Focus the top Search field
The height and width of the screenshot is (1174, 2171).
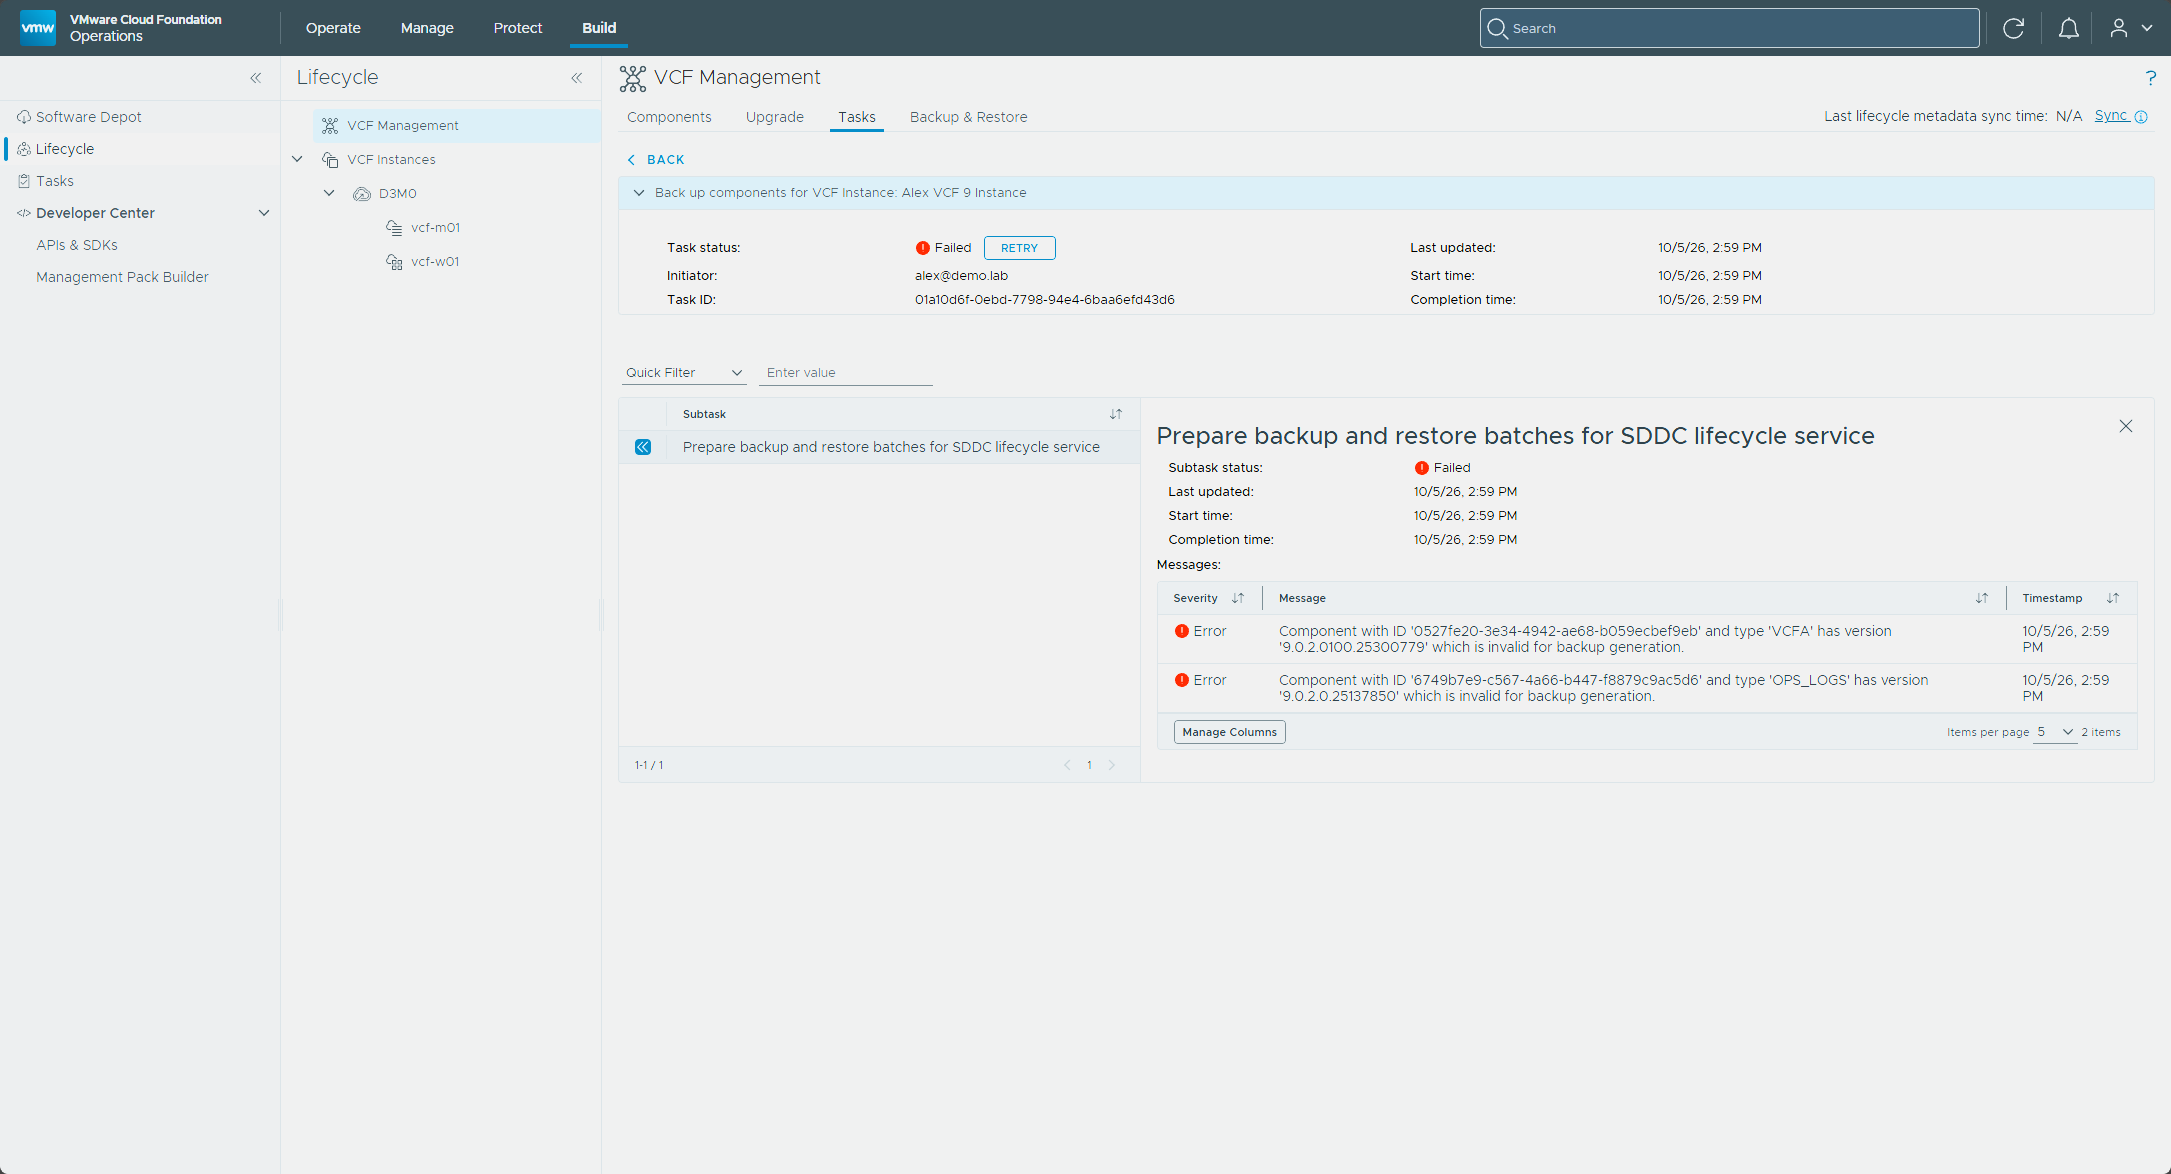1729,28
